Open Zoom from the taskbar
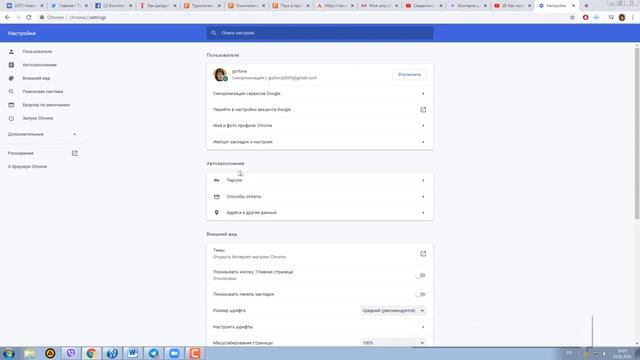The image size is (640, 360). pos(174,353)
